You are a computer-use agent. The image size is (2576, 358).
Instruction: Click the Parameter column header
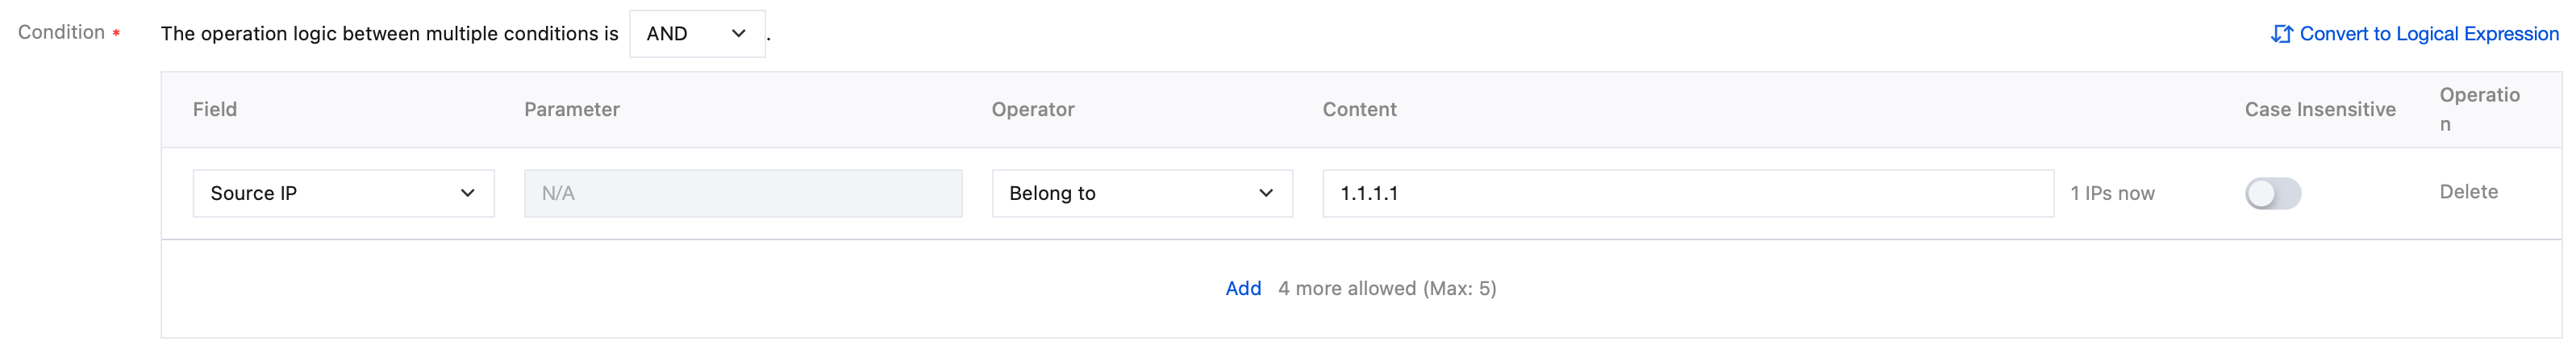point(571,110)
